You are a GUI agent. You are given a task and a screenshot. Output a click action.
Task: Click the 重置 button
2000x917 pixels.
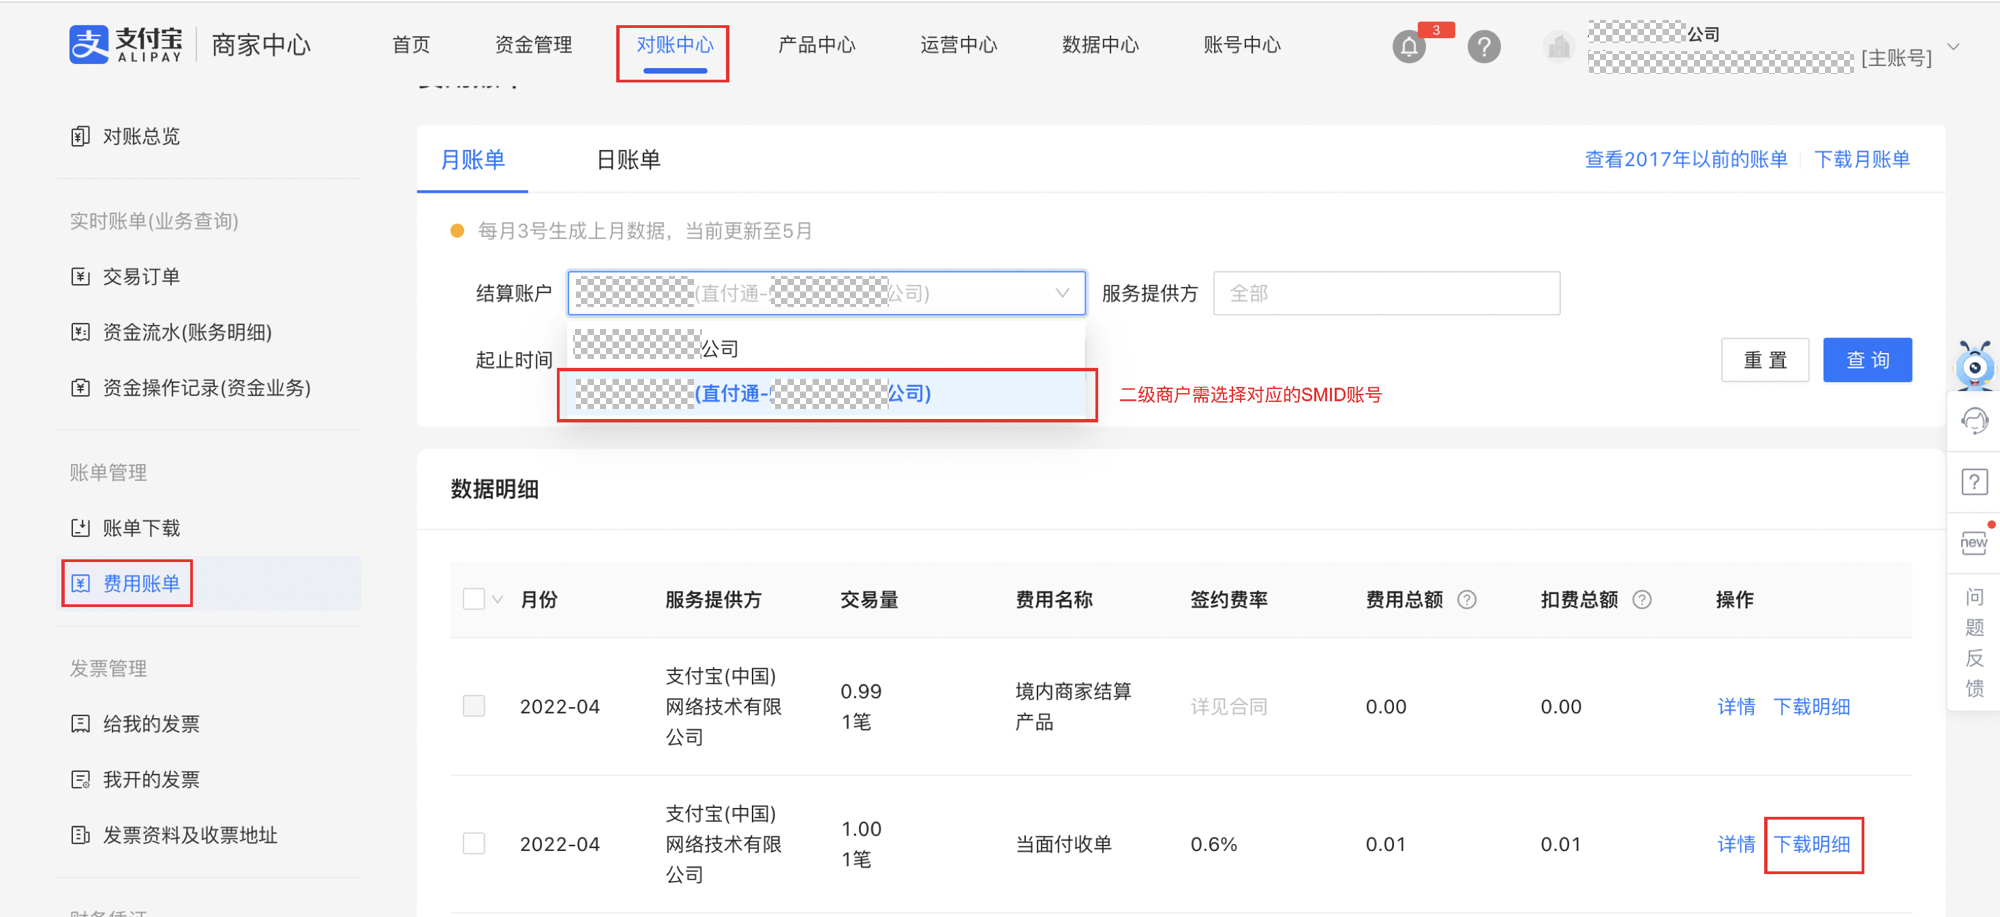tap(1765, 359)
